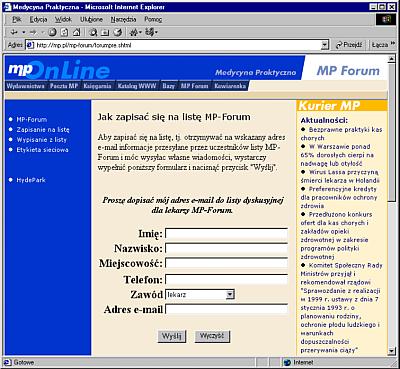Open the Bazy navigation tab
Screen dimensions: 400x369
click(168, 86)
